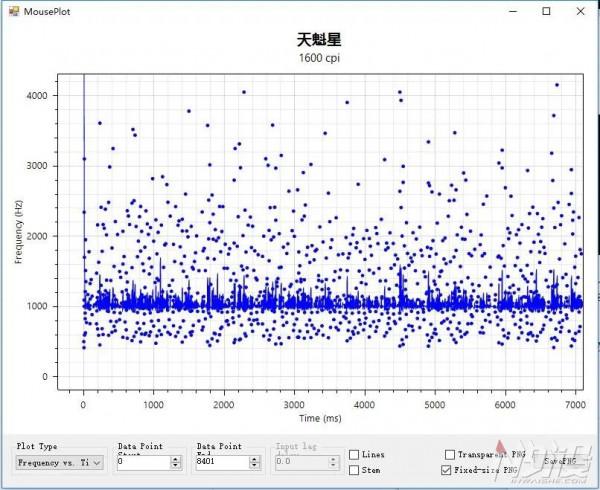Click the Data Point Start input field
Viewport: 600px width, 490px height.
144,462
